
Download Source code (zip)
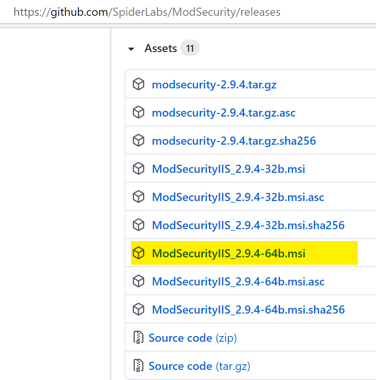coord(193,338)
